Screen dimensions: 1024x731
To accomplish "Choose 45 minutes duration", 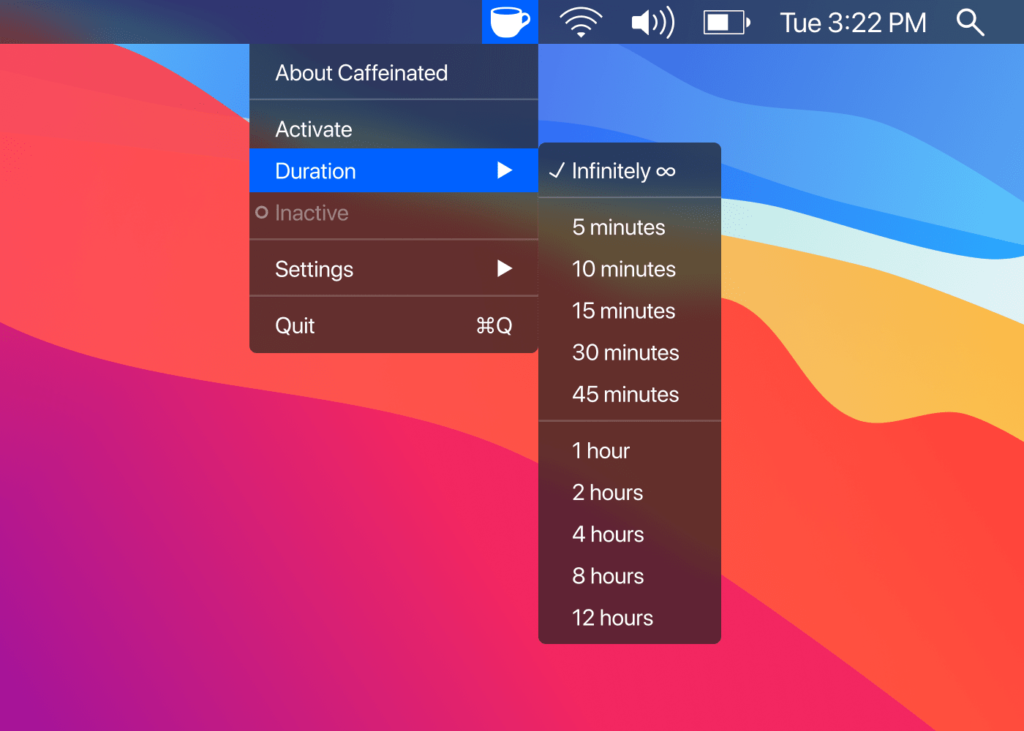I will click(624, 394).
